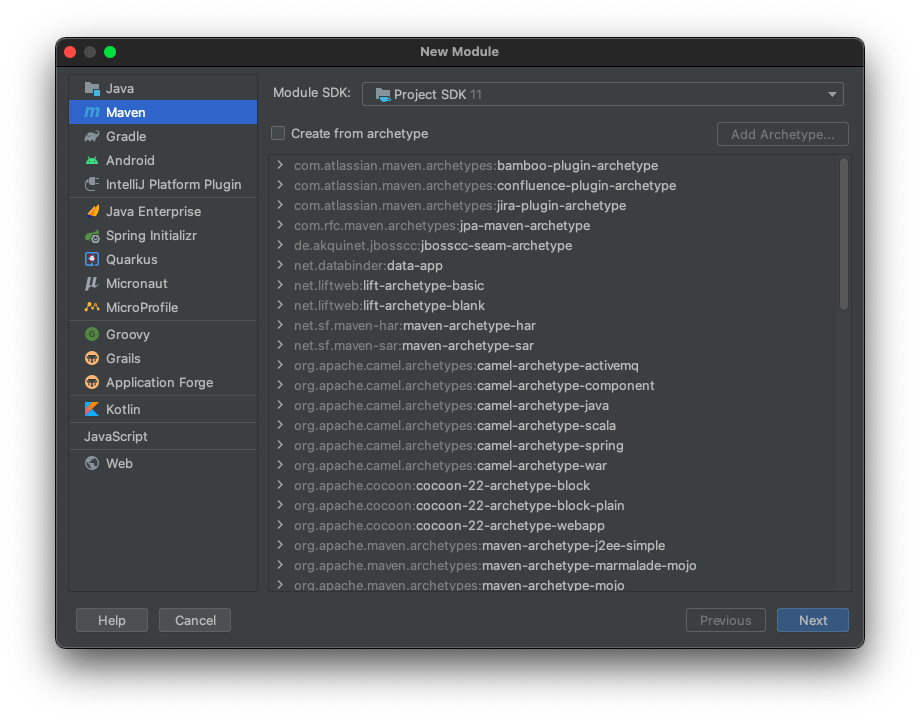Click Add Archetype button

pos(783,134)
